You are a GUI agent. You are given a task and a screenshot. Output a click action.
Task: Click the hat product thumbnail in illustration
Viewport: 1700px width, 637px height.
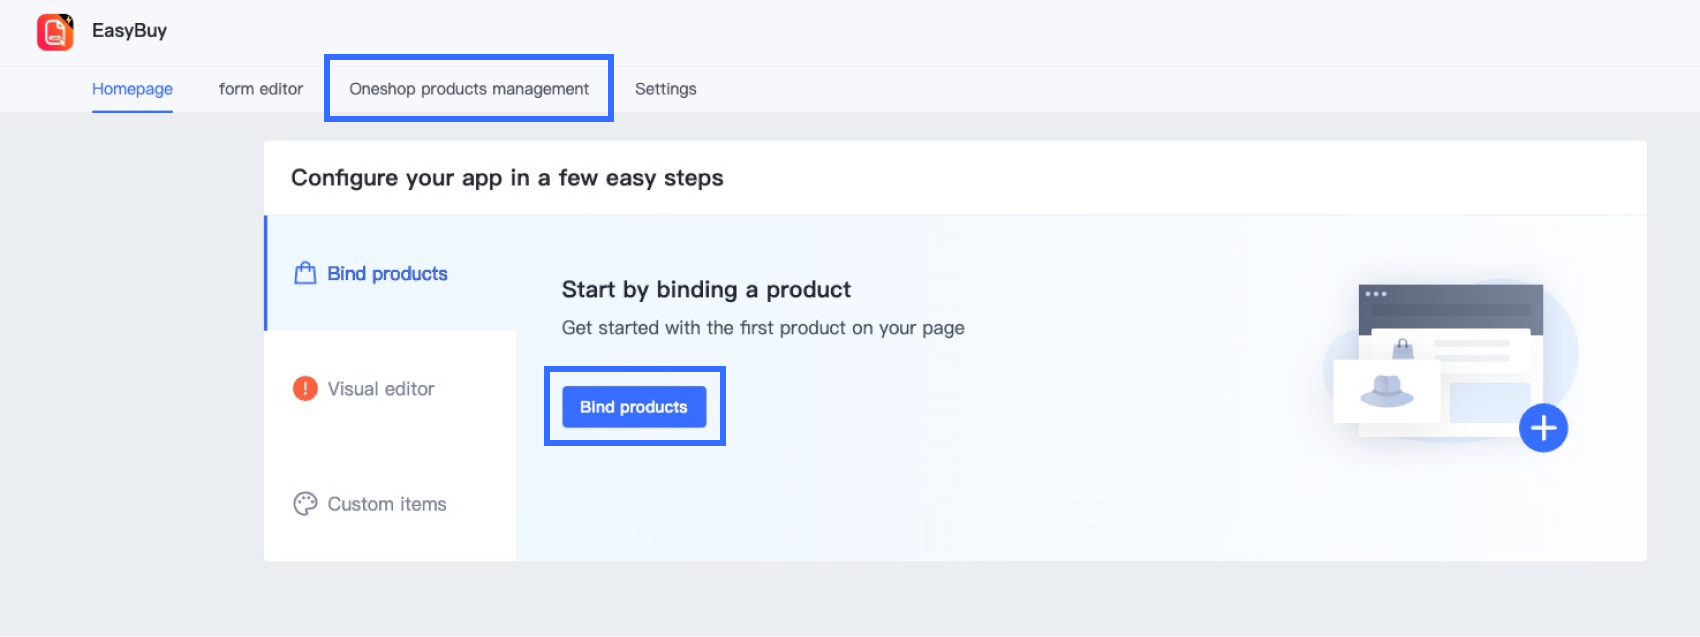(x=1387, y=391)
